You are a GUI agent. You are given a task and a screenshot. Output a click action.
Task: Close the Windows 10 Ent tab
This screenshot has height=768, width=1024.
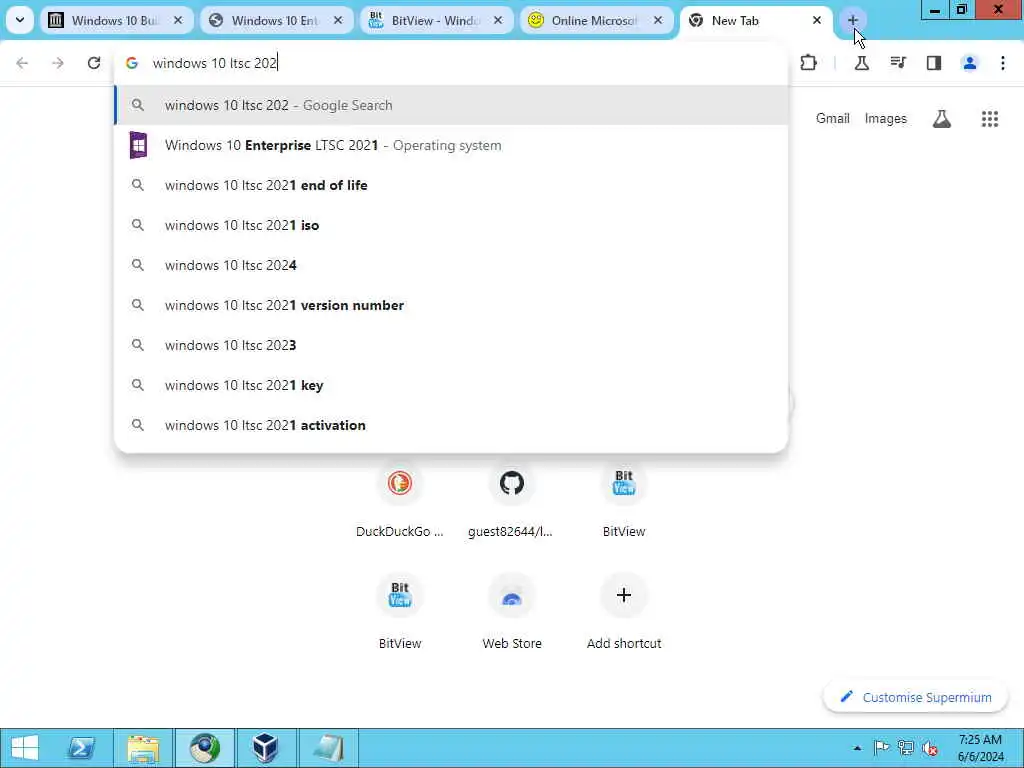pyautogui.click(x=338, y=20)
